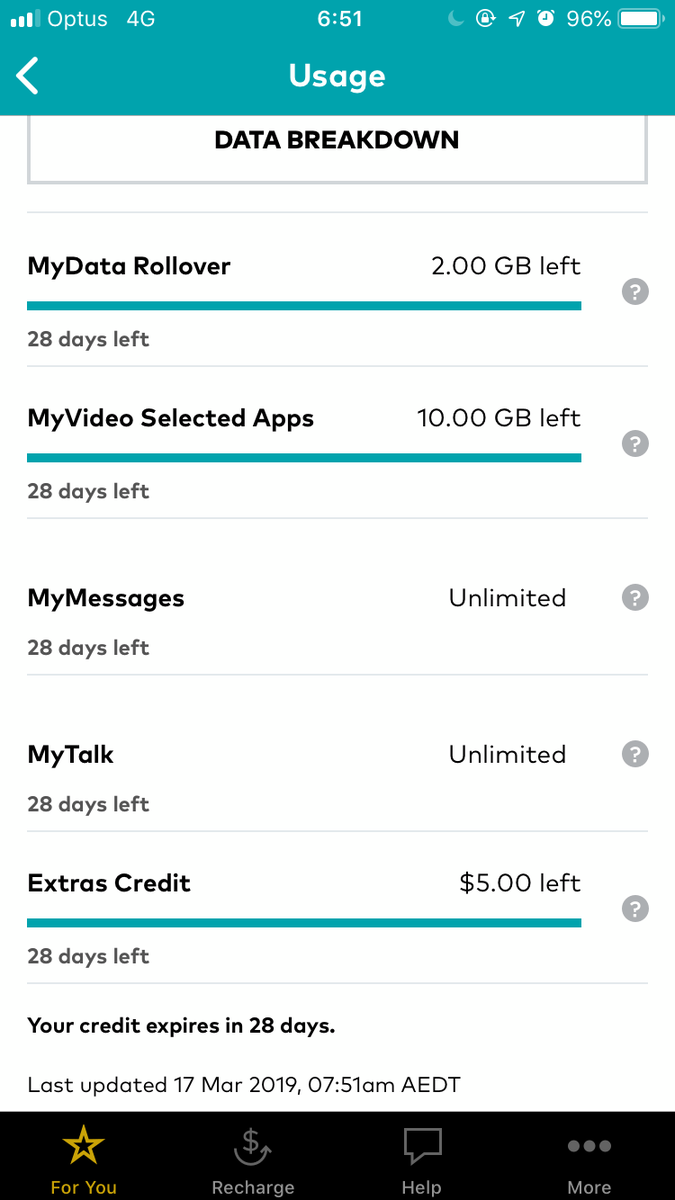Open the More menu tab
The image size is (675, 1200).
[589, 1157]
